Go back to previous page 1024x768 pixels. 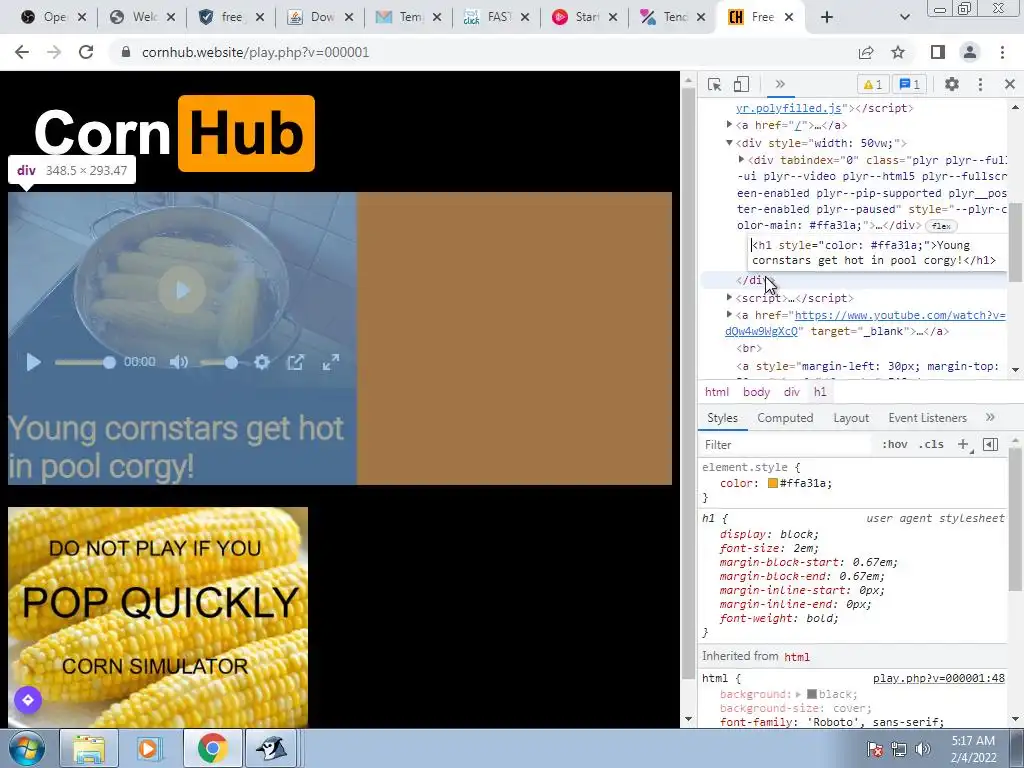[22, 52]
